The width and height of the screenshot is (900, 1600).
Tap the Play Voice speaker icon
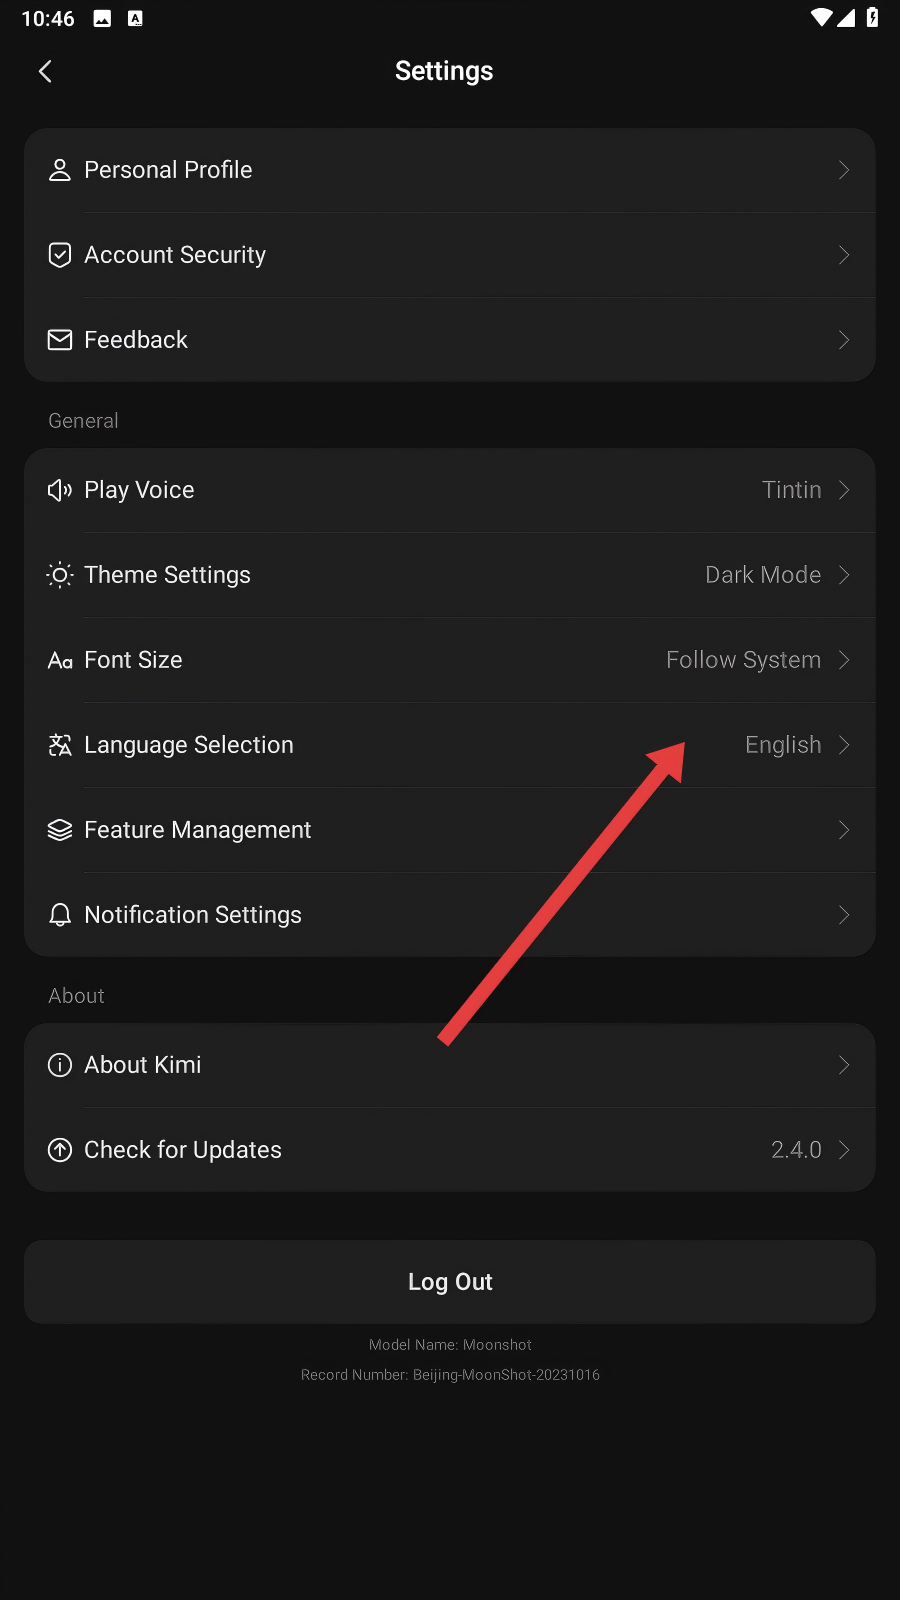(x=60, y=490)
